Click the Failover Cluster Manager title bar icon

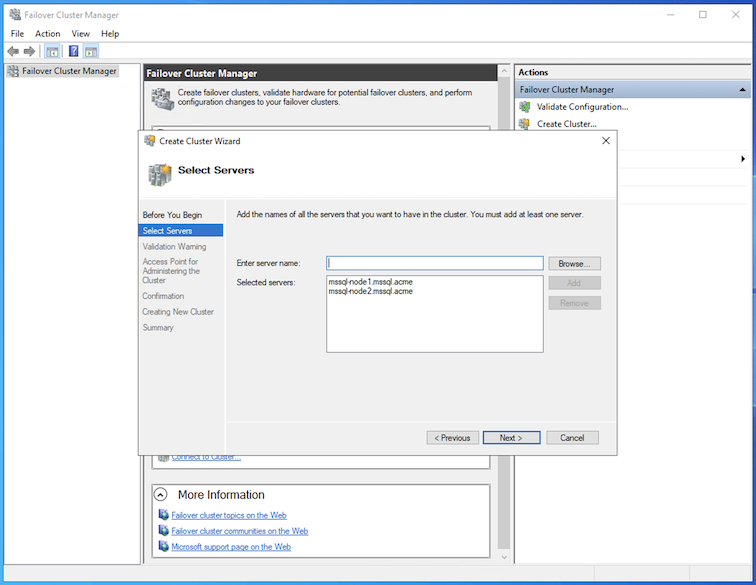tap(15, 14)
